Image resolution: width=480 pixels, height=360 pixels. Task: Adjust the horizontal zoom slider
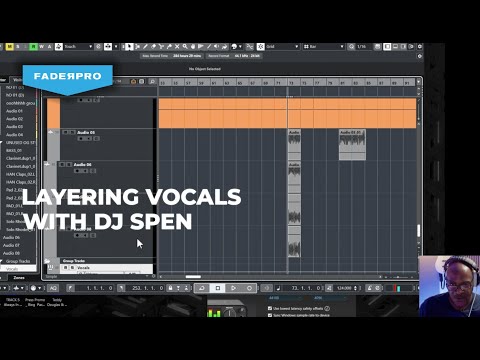click(x=398, y=277)
